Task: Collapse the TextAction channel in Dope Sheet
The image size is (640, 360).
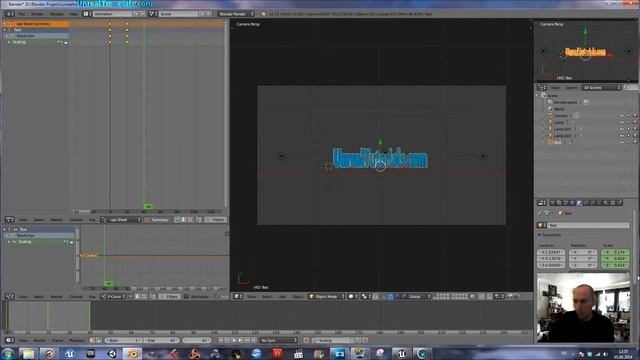Action: [x=7, y=36]
